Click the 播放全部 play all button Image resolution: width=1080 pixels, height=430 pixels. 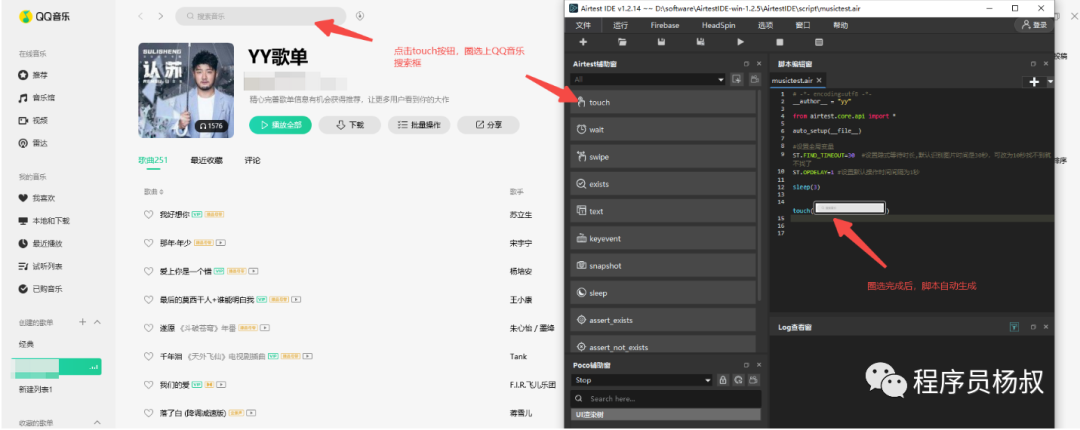point(280,125)
